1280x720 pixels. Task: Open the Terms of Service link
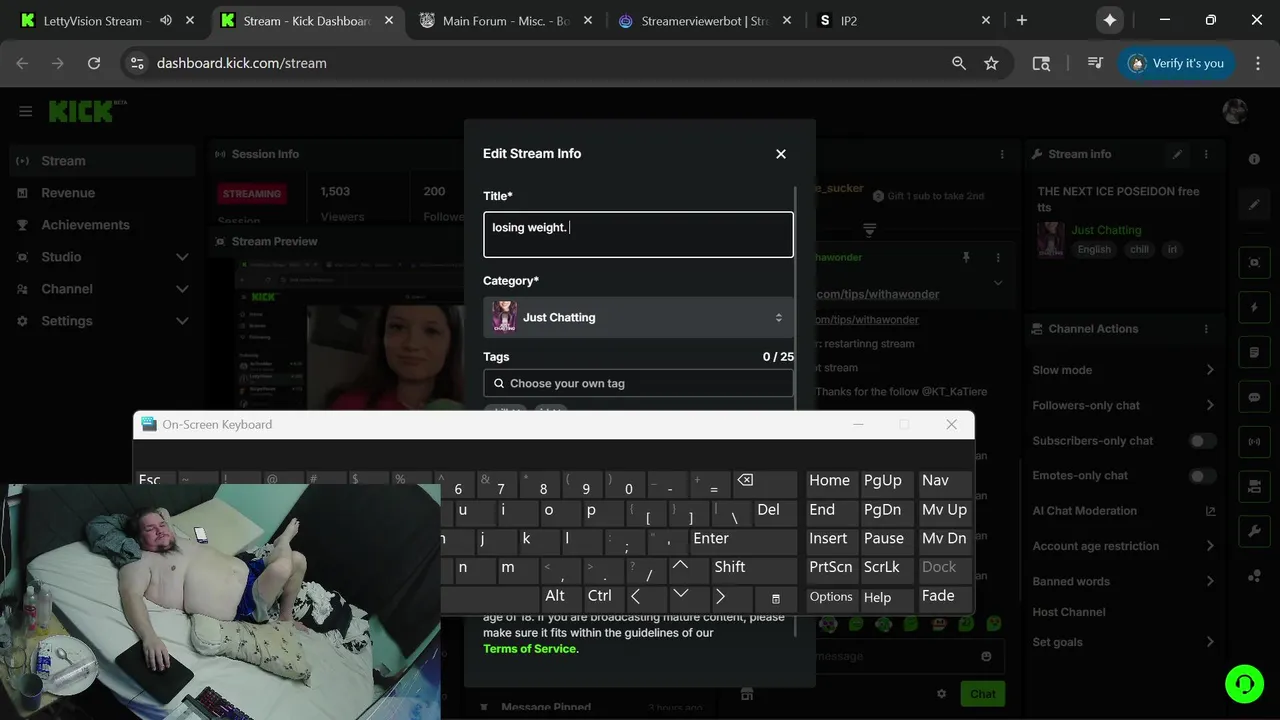click(530, 649)
